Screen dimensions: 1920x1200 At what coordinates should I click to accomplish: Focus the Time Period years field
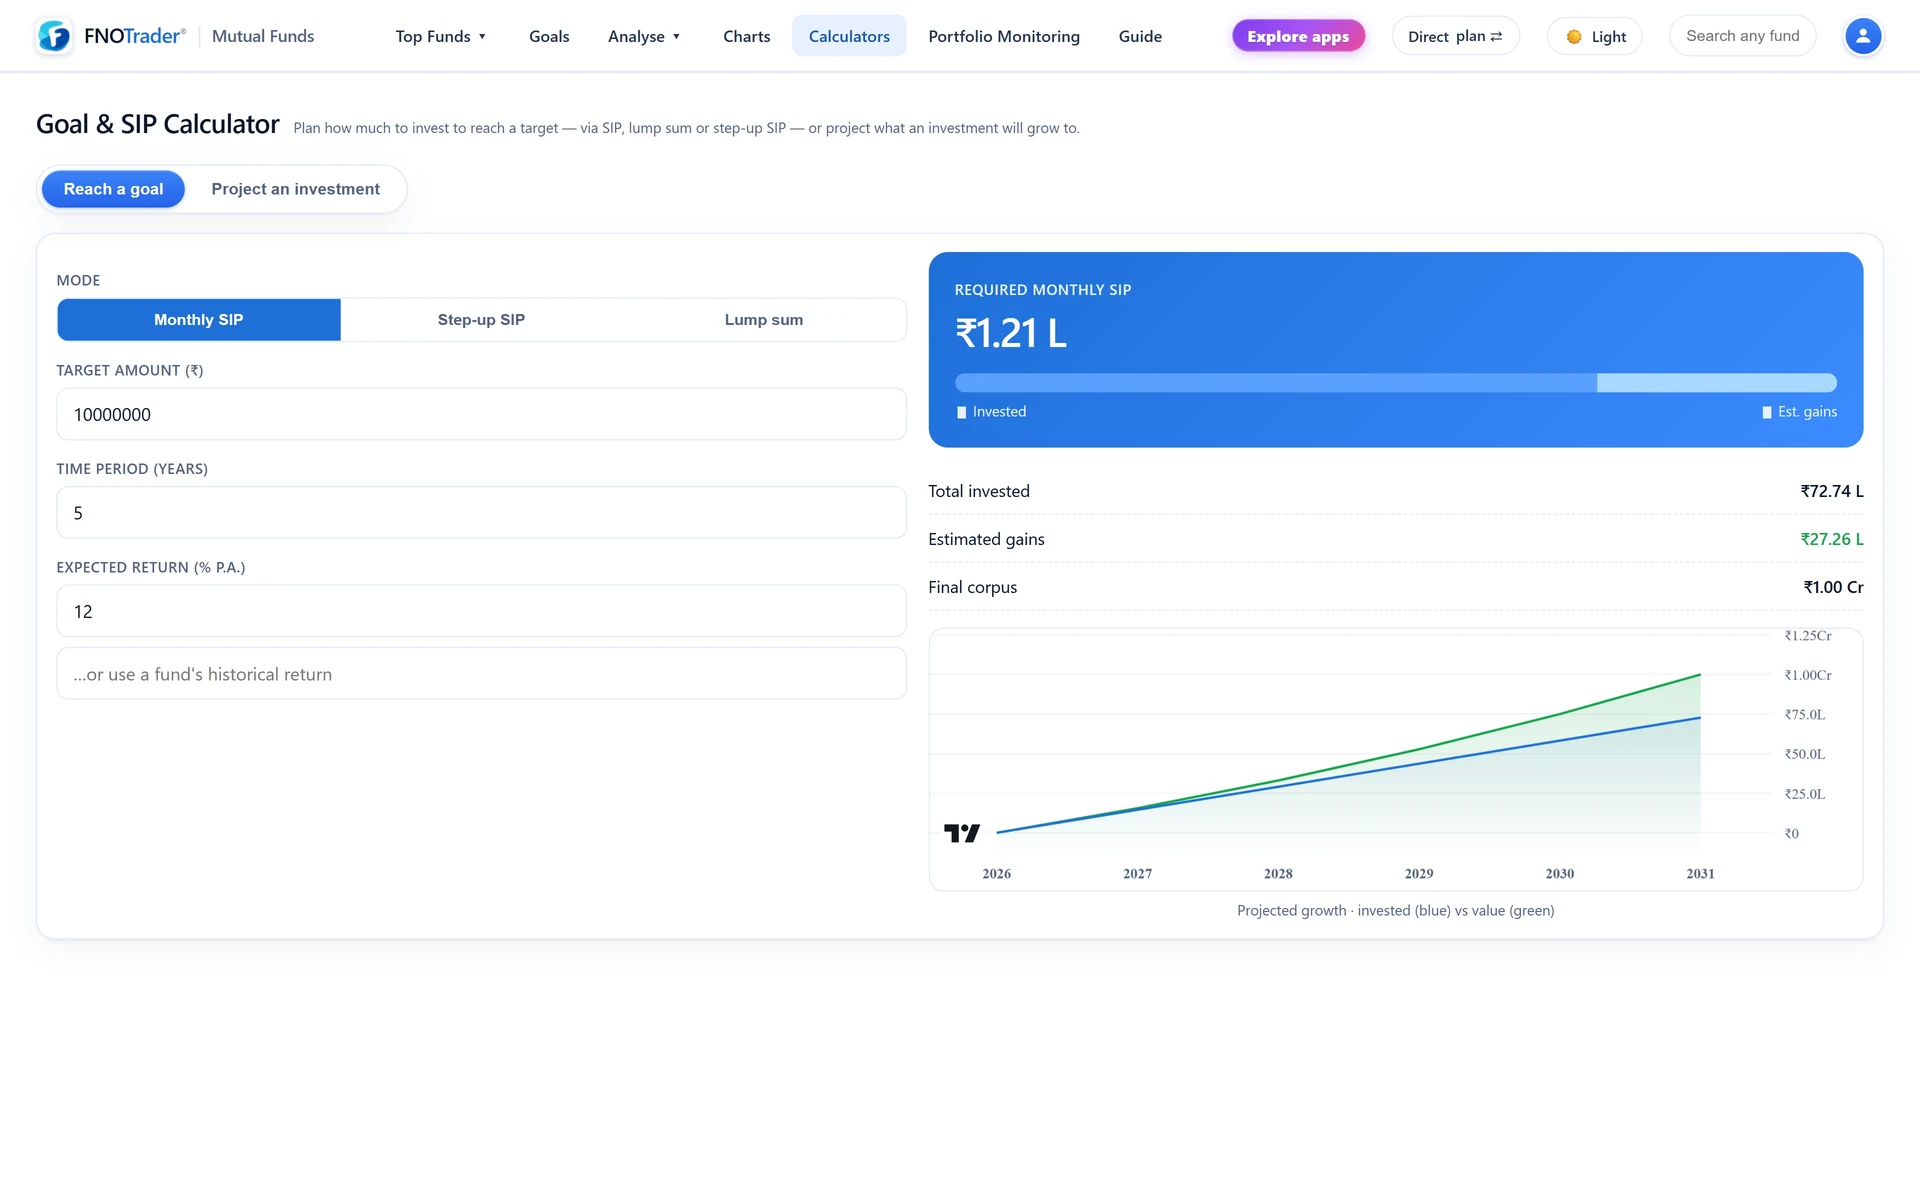tap(481, 513)
